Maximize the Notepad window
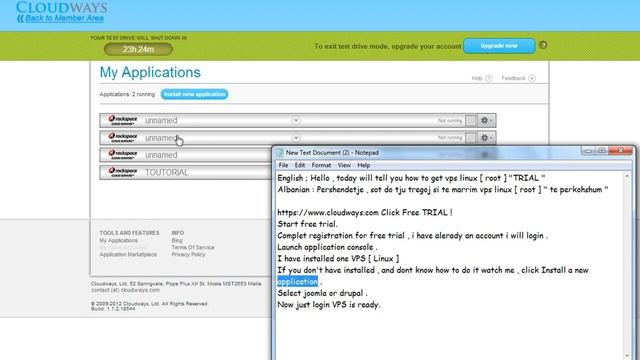This screenshot has height=360, width=640. tap(601, 151)
